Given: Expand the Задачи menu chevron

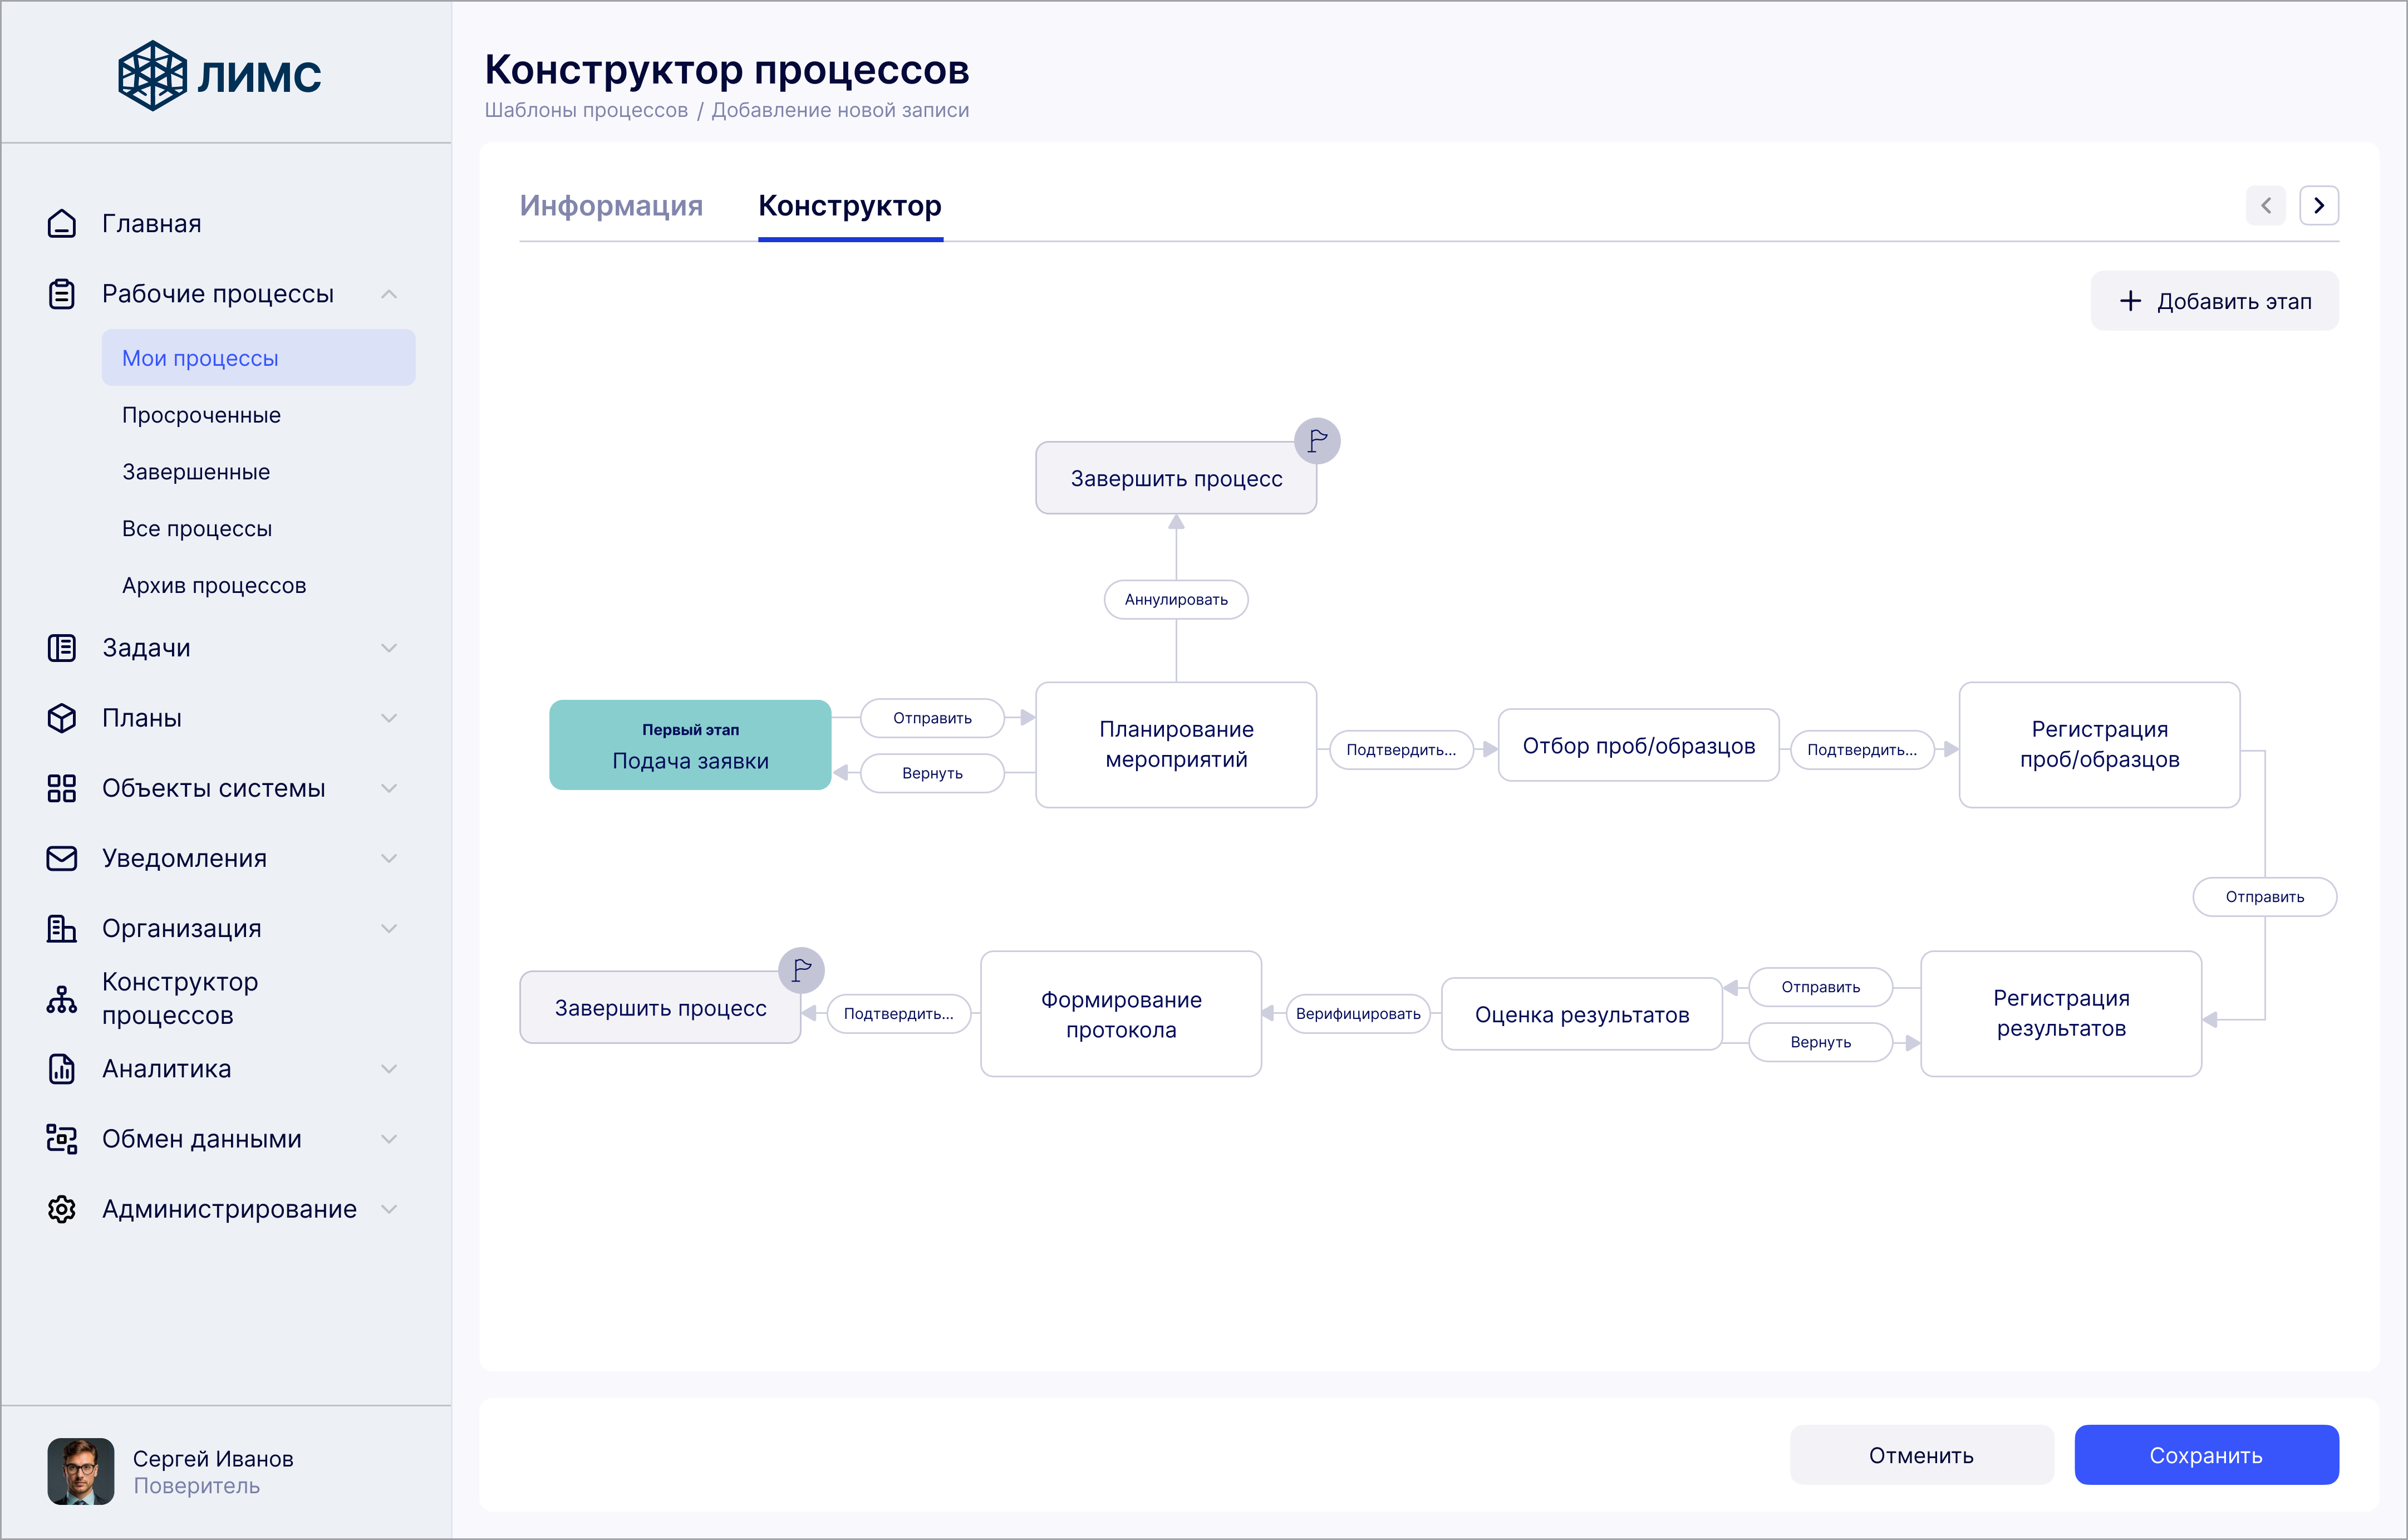Looking at the screenshot, I should (x=389, y=648).
